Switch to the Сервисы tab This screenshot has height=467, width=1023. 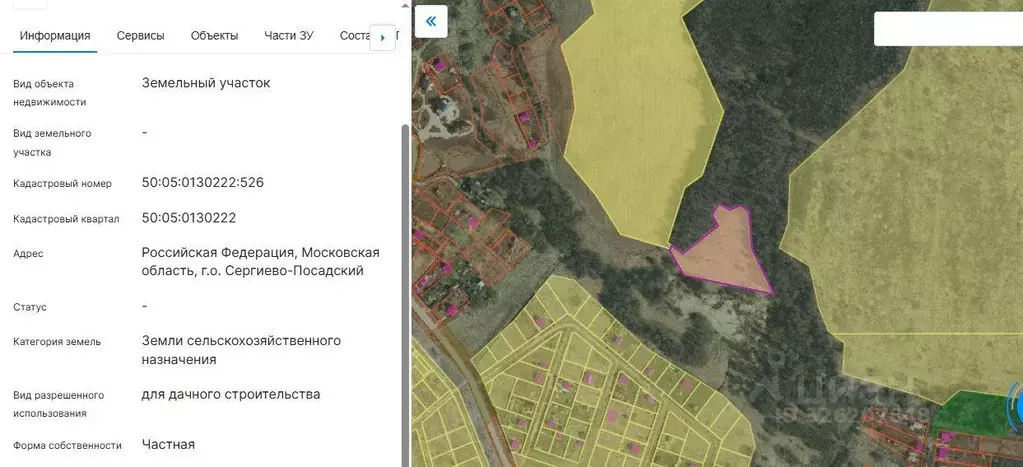140,36
